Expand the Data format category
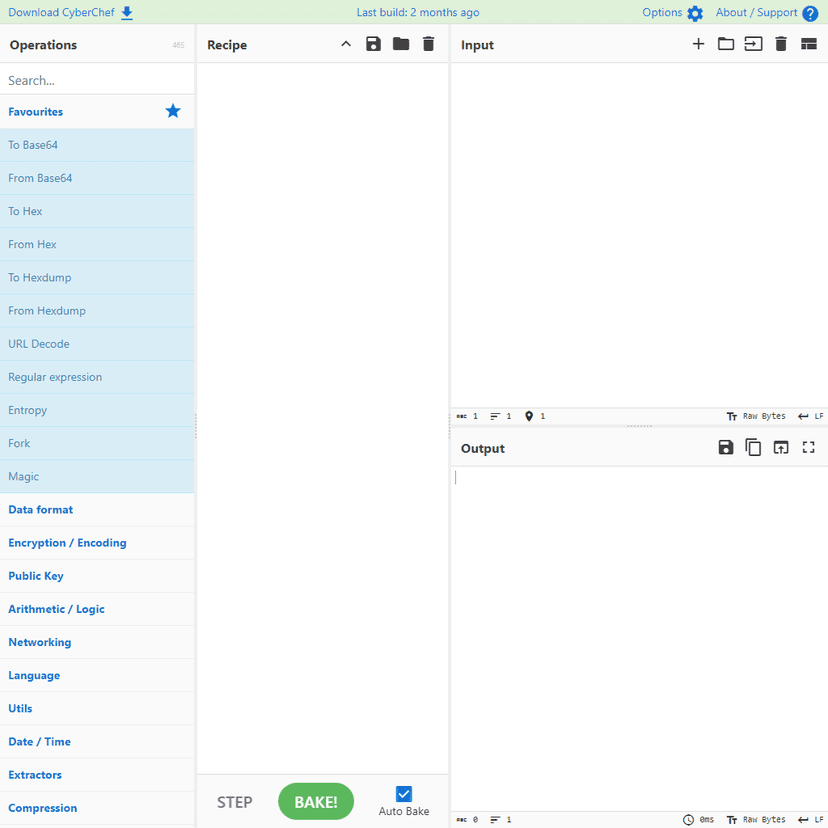Viewport: 828px width, 828px height. tap(41, 510)
